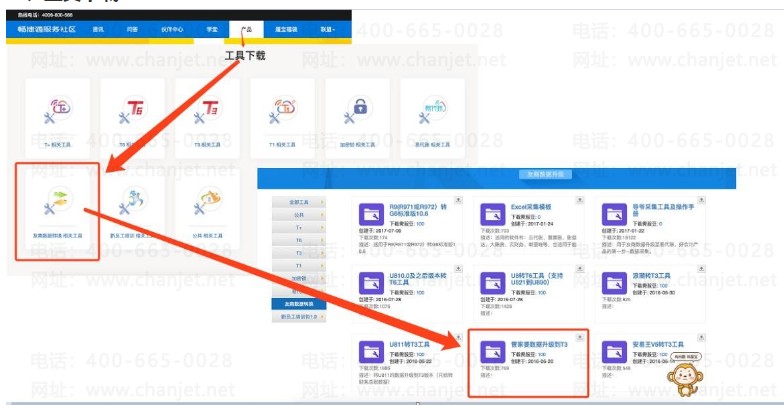Download icon on 浪潮转T3工具 card

point(701,268)
